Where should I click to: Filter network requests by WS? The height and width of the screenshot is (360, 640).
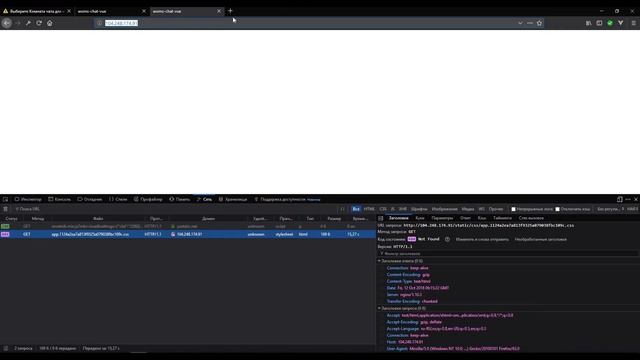tap(482, 209)
